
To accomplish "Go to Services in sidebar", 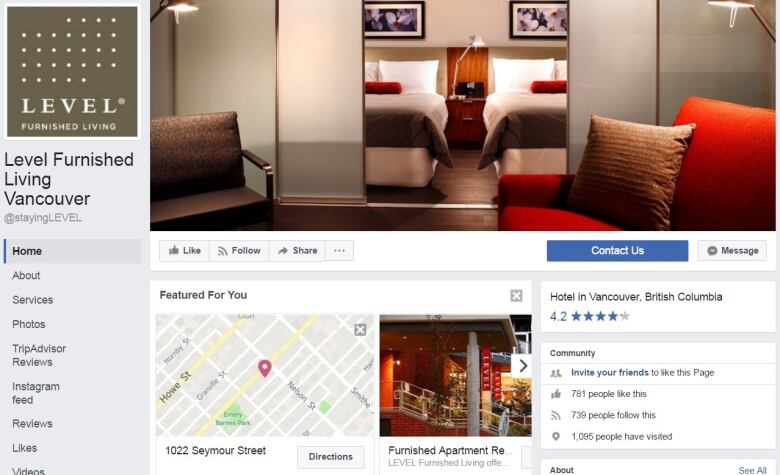I will (33, 300).
